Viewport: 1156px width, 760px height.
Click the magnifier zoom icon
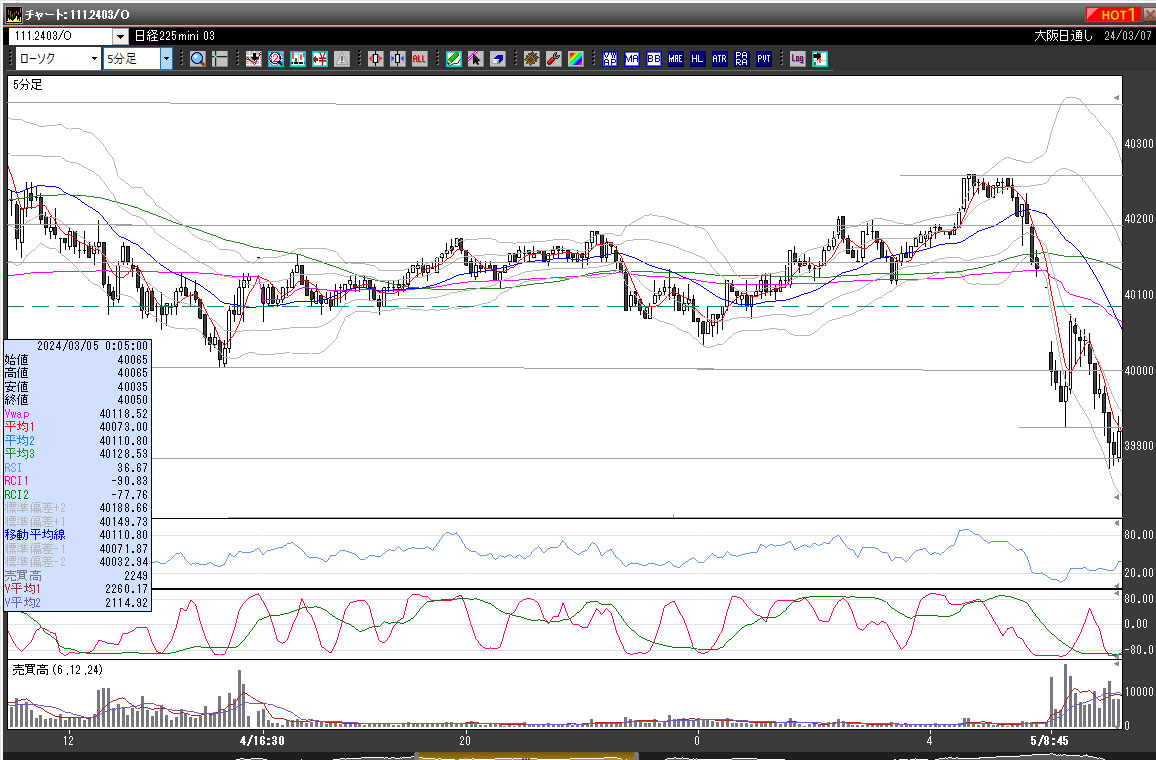(198, 59)
